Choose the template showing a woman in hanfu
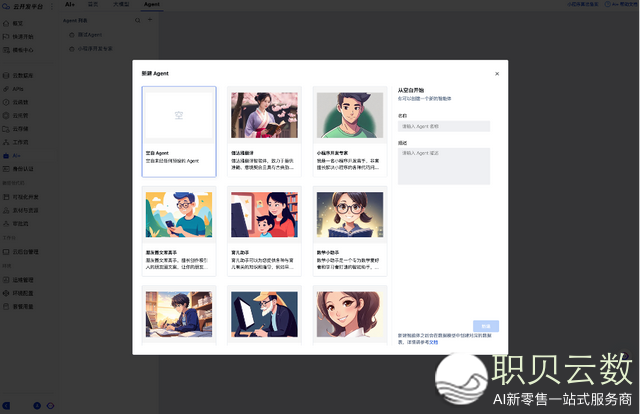Screen dimensions: 640x414 pos(265,131)
